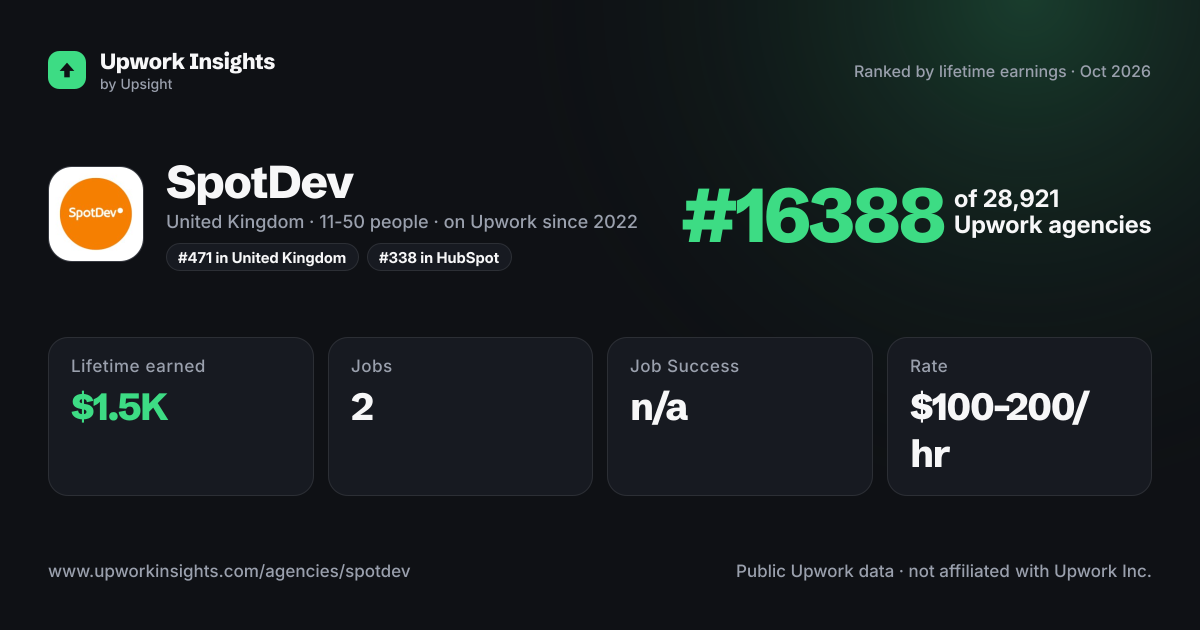Click the "Public Upwork data" disclaimer text

point(944,572)
